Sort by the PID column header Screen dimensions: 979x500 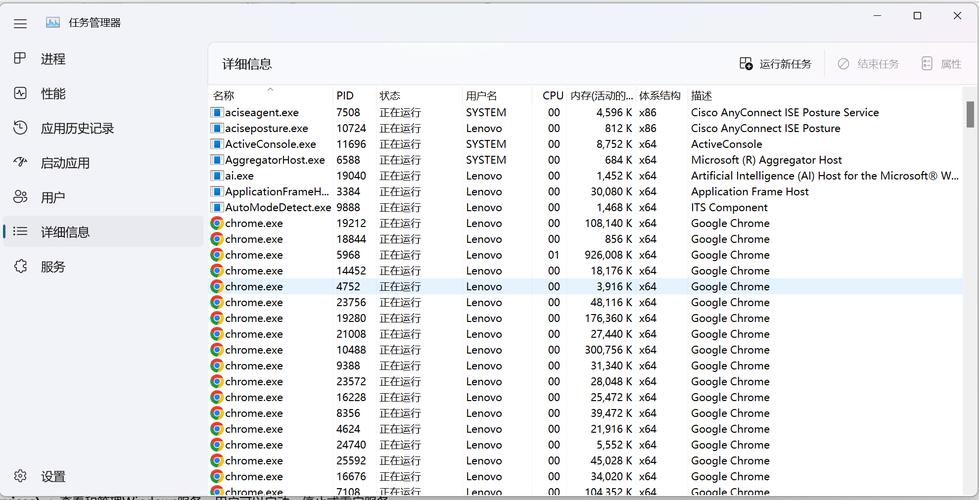pyautogui.click(x=354, y=96)
